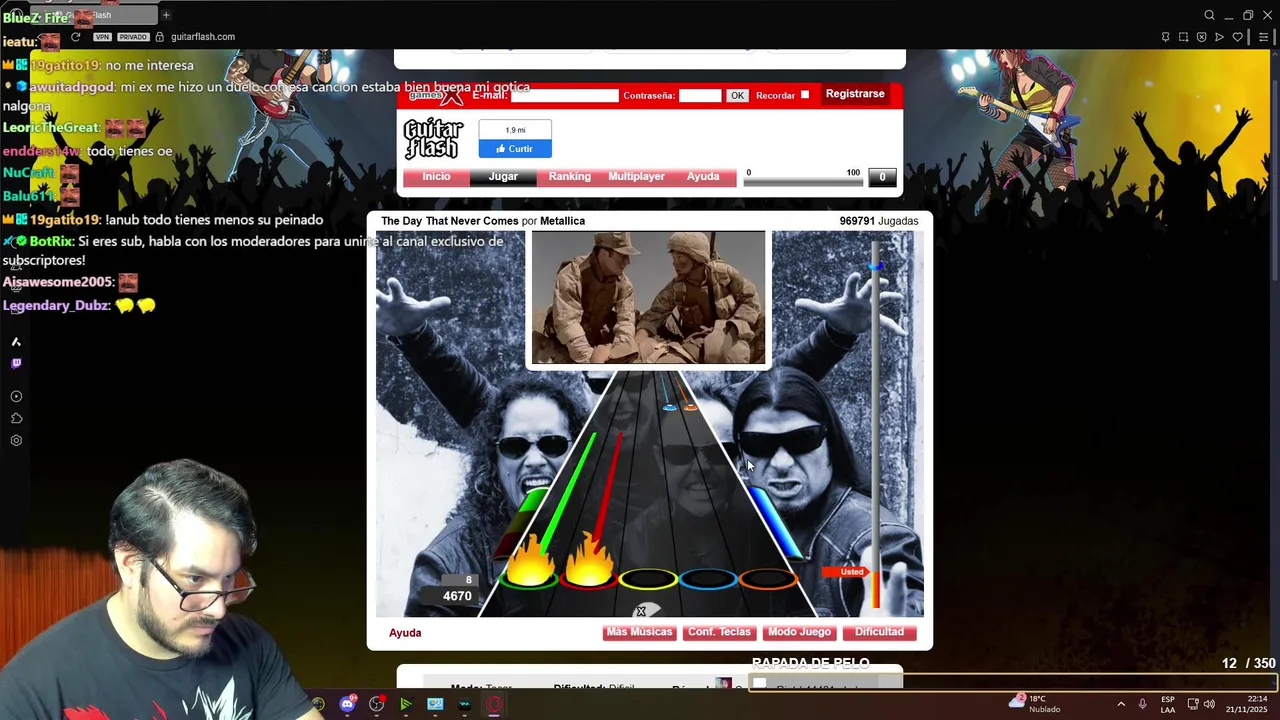Click the vertical rock meter bar

click(876, 425)
